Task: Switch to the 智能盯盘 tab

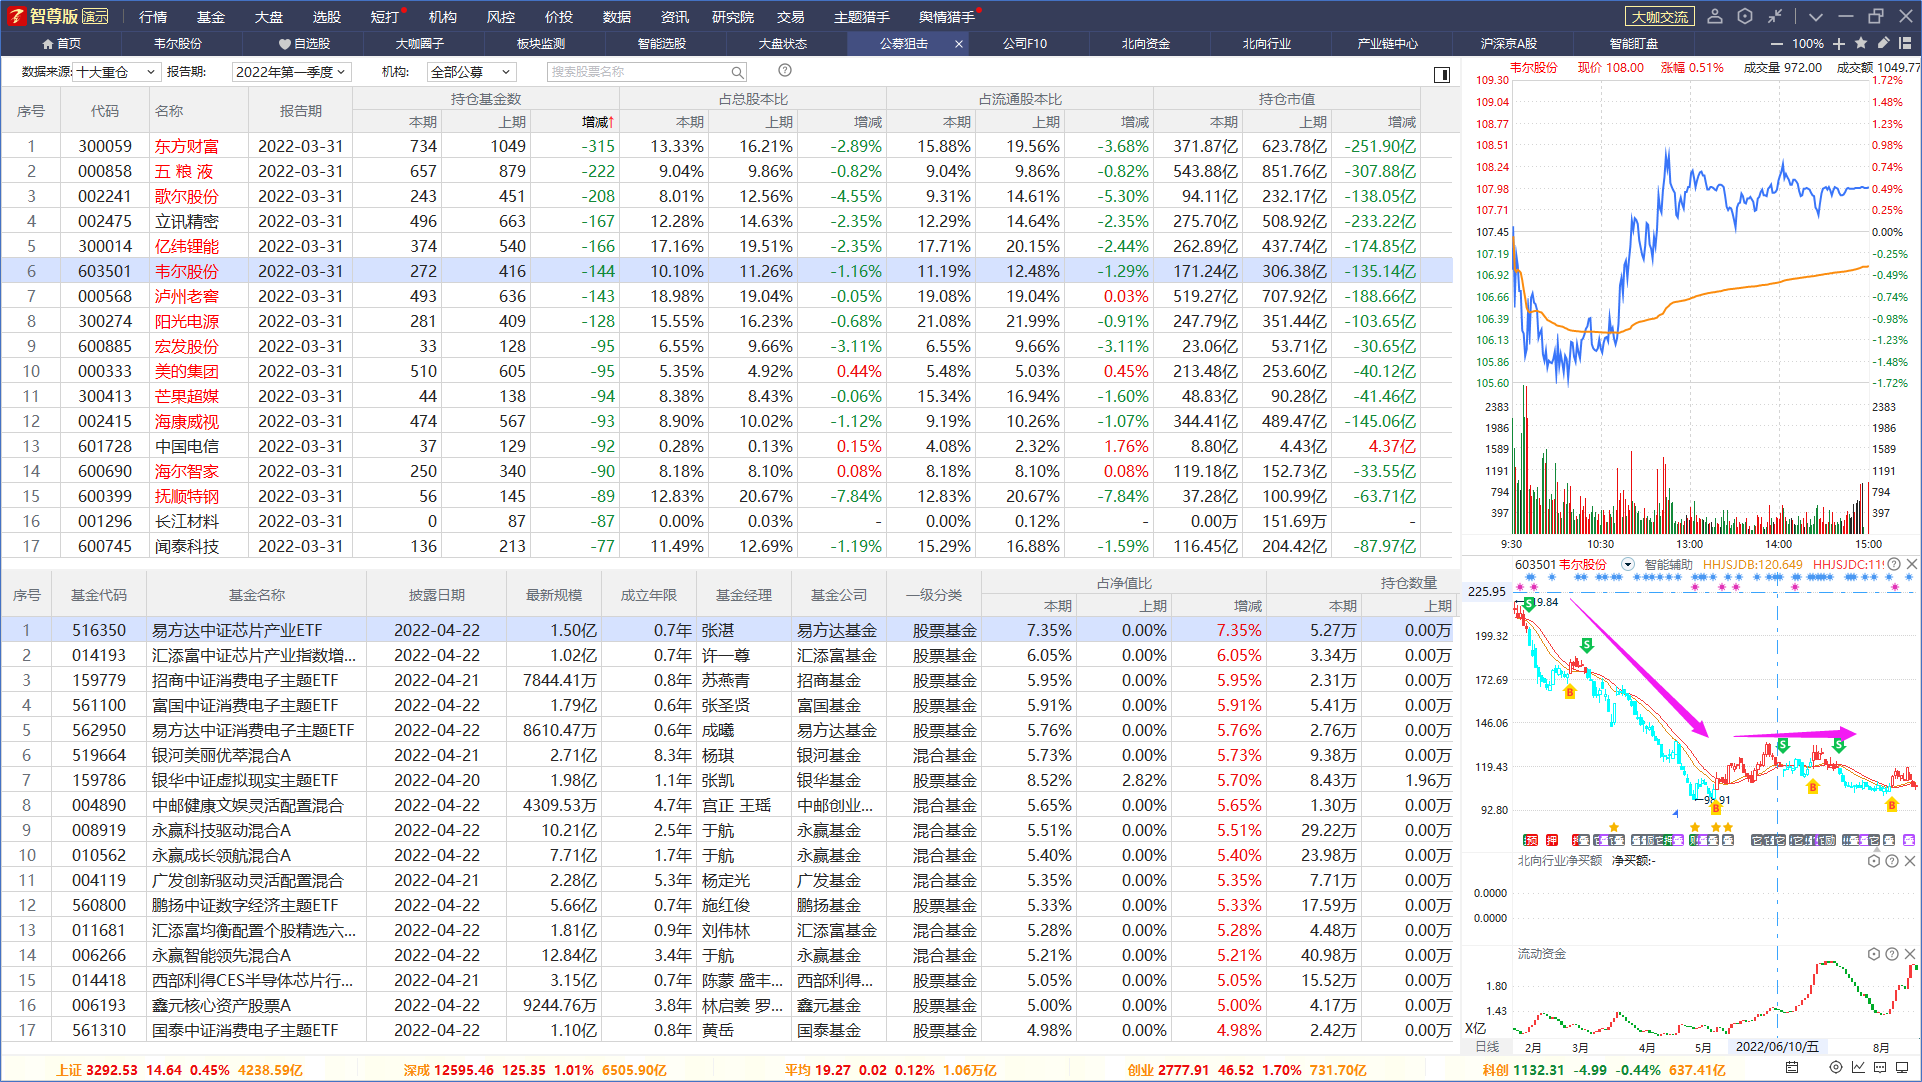Action: point(1634,44)
